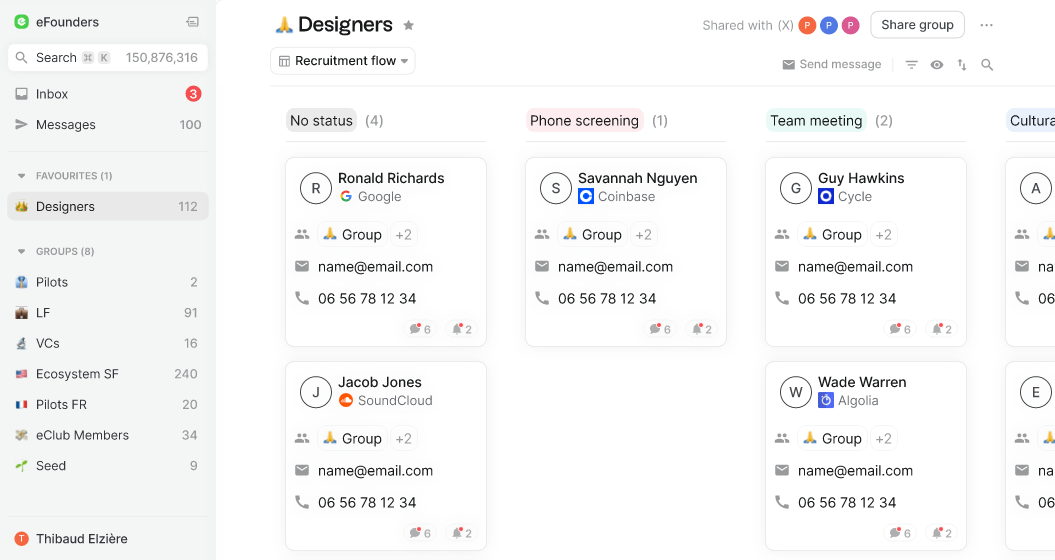Open the Pilots group
1055x560 pixels.
[x=108, y=282]
